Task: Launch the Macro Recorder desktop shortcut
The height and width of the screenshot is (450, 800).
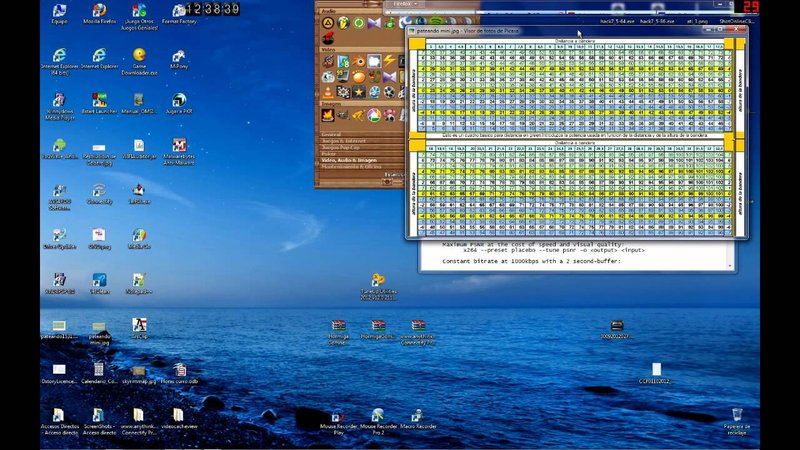Action: pos(418,419)
